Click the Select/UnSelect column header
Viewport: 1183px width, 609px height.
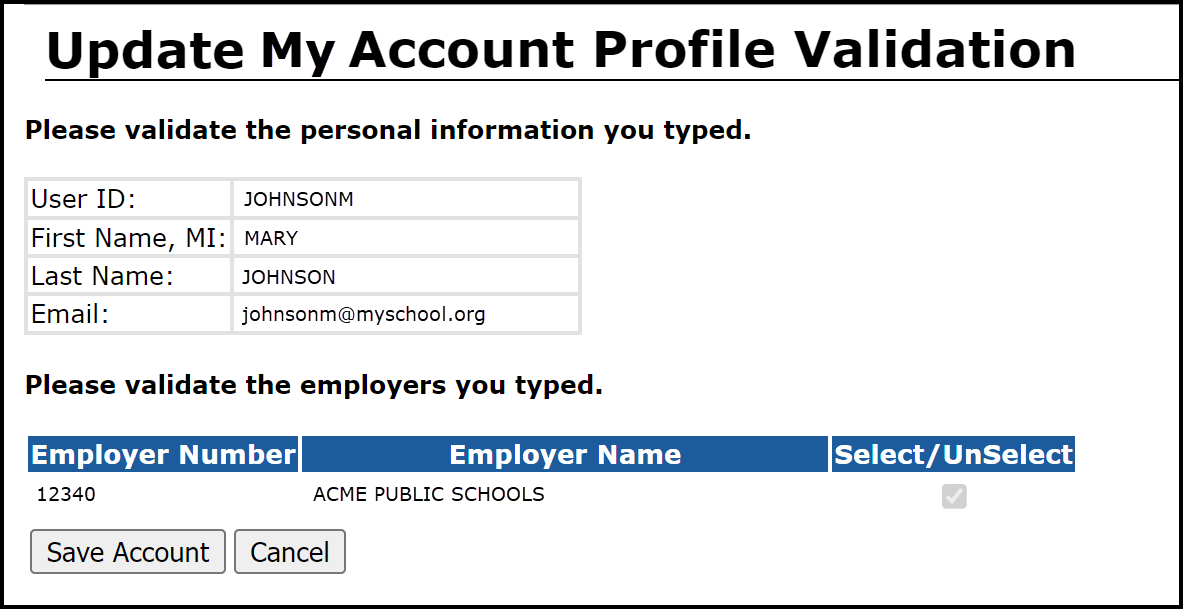click(x=953, y=455)
